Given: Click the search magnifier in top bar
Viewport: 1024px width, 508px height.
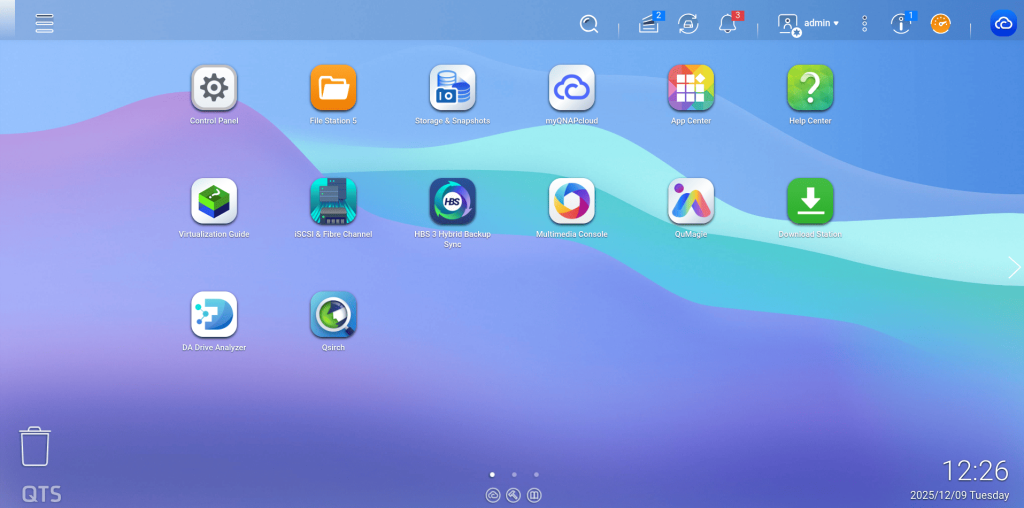Looking at the screenshot, I should 589,24.
